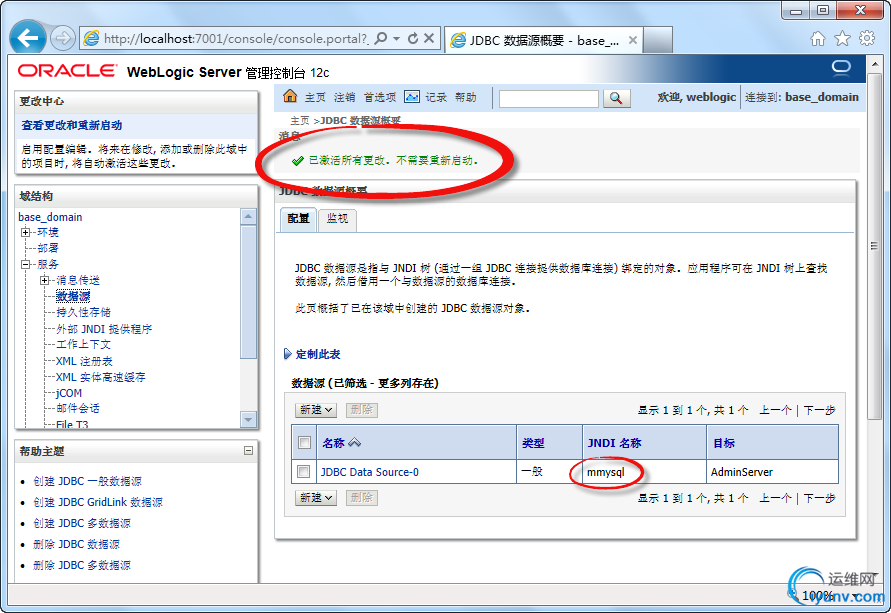Open address bar dropdown arrow
The image size is (891, 613).
coord(397,38)
